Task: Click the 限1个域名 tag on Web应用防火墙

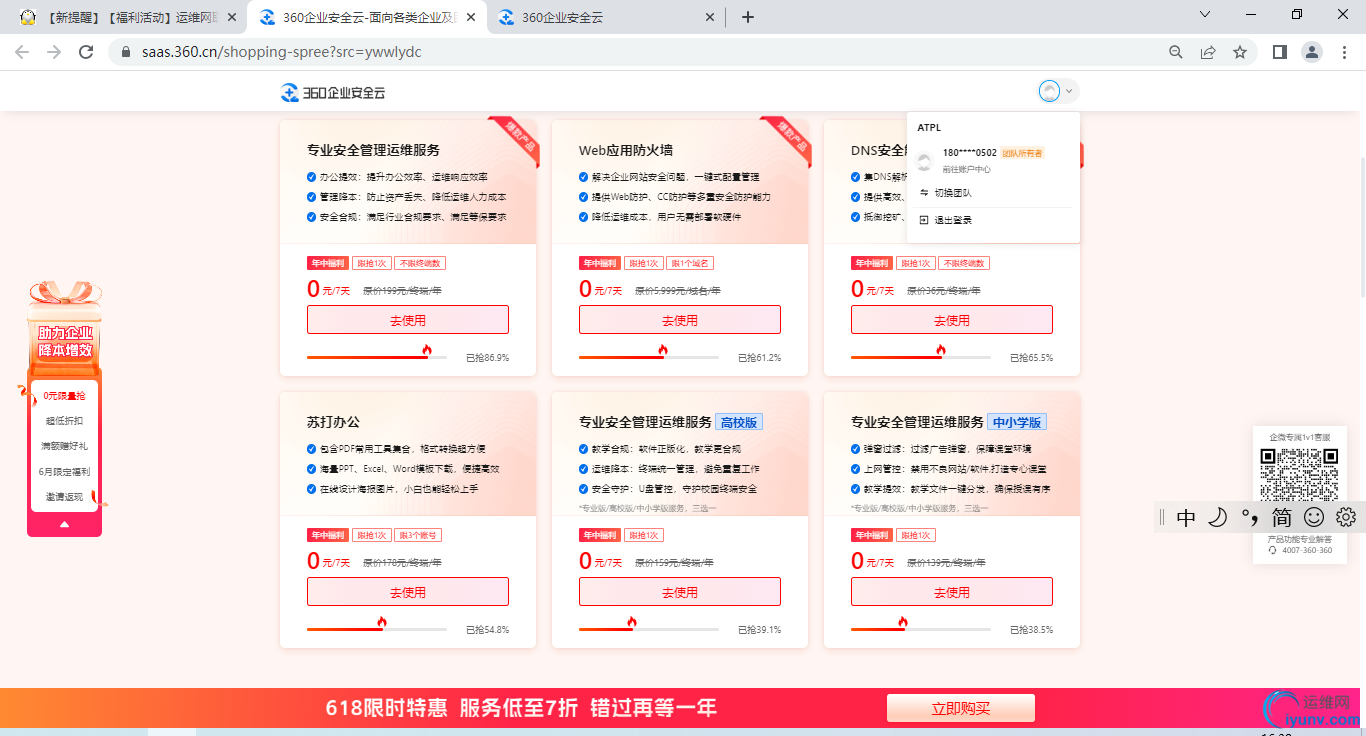Action: (690, 263)
